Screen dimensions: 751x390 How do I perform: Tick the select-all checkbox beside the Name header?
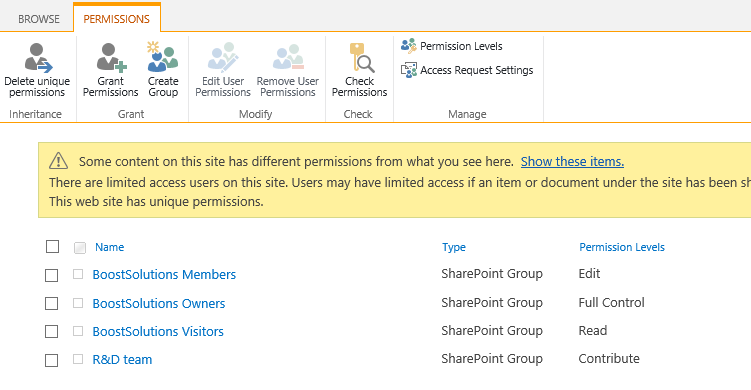pos(53,246)
